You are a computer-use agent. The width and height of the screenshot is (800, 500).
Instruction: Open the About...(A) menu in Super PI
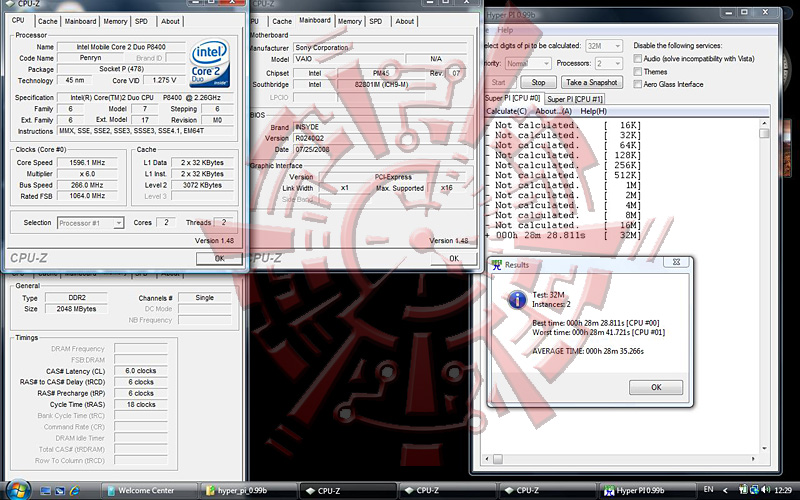[553, 111]
